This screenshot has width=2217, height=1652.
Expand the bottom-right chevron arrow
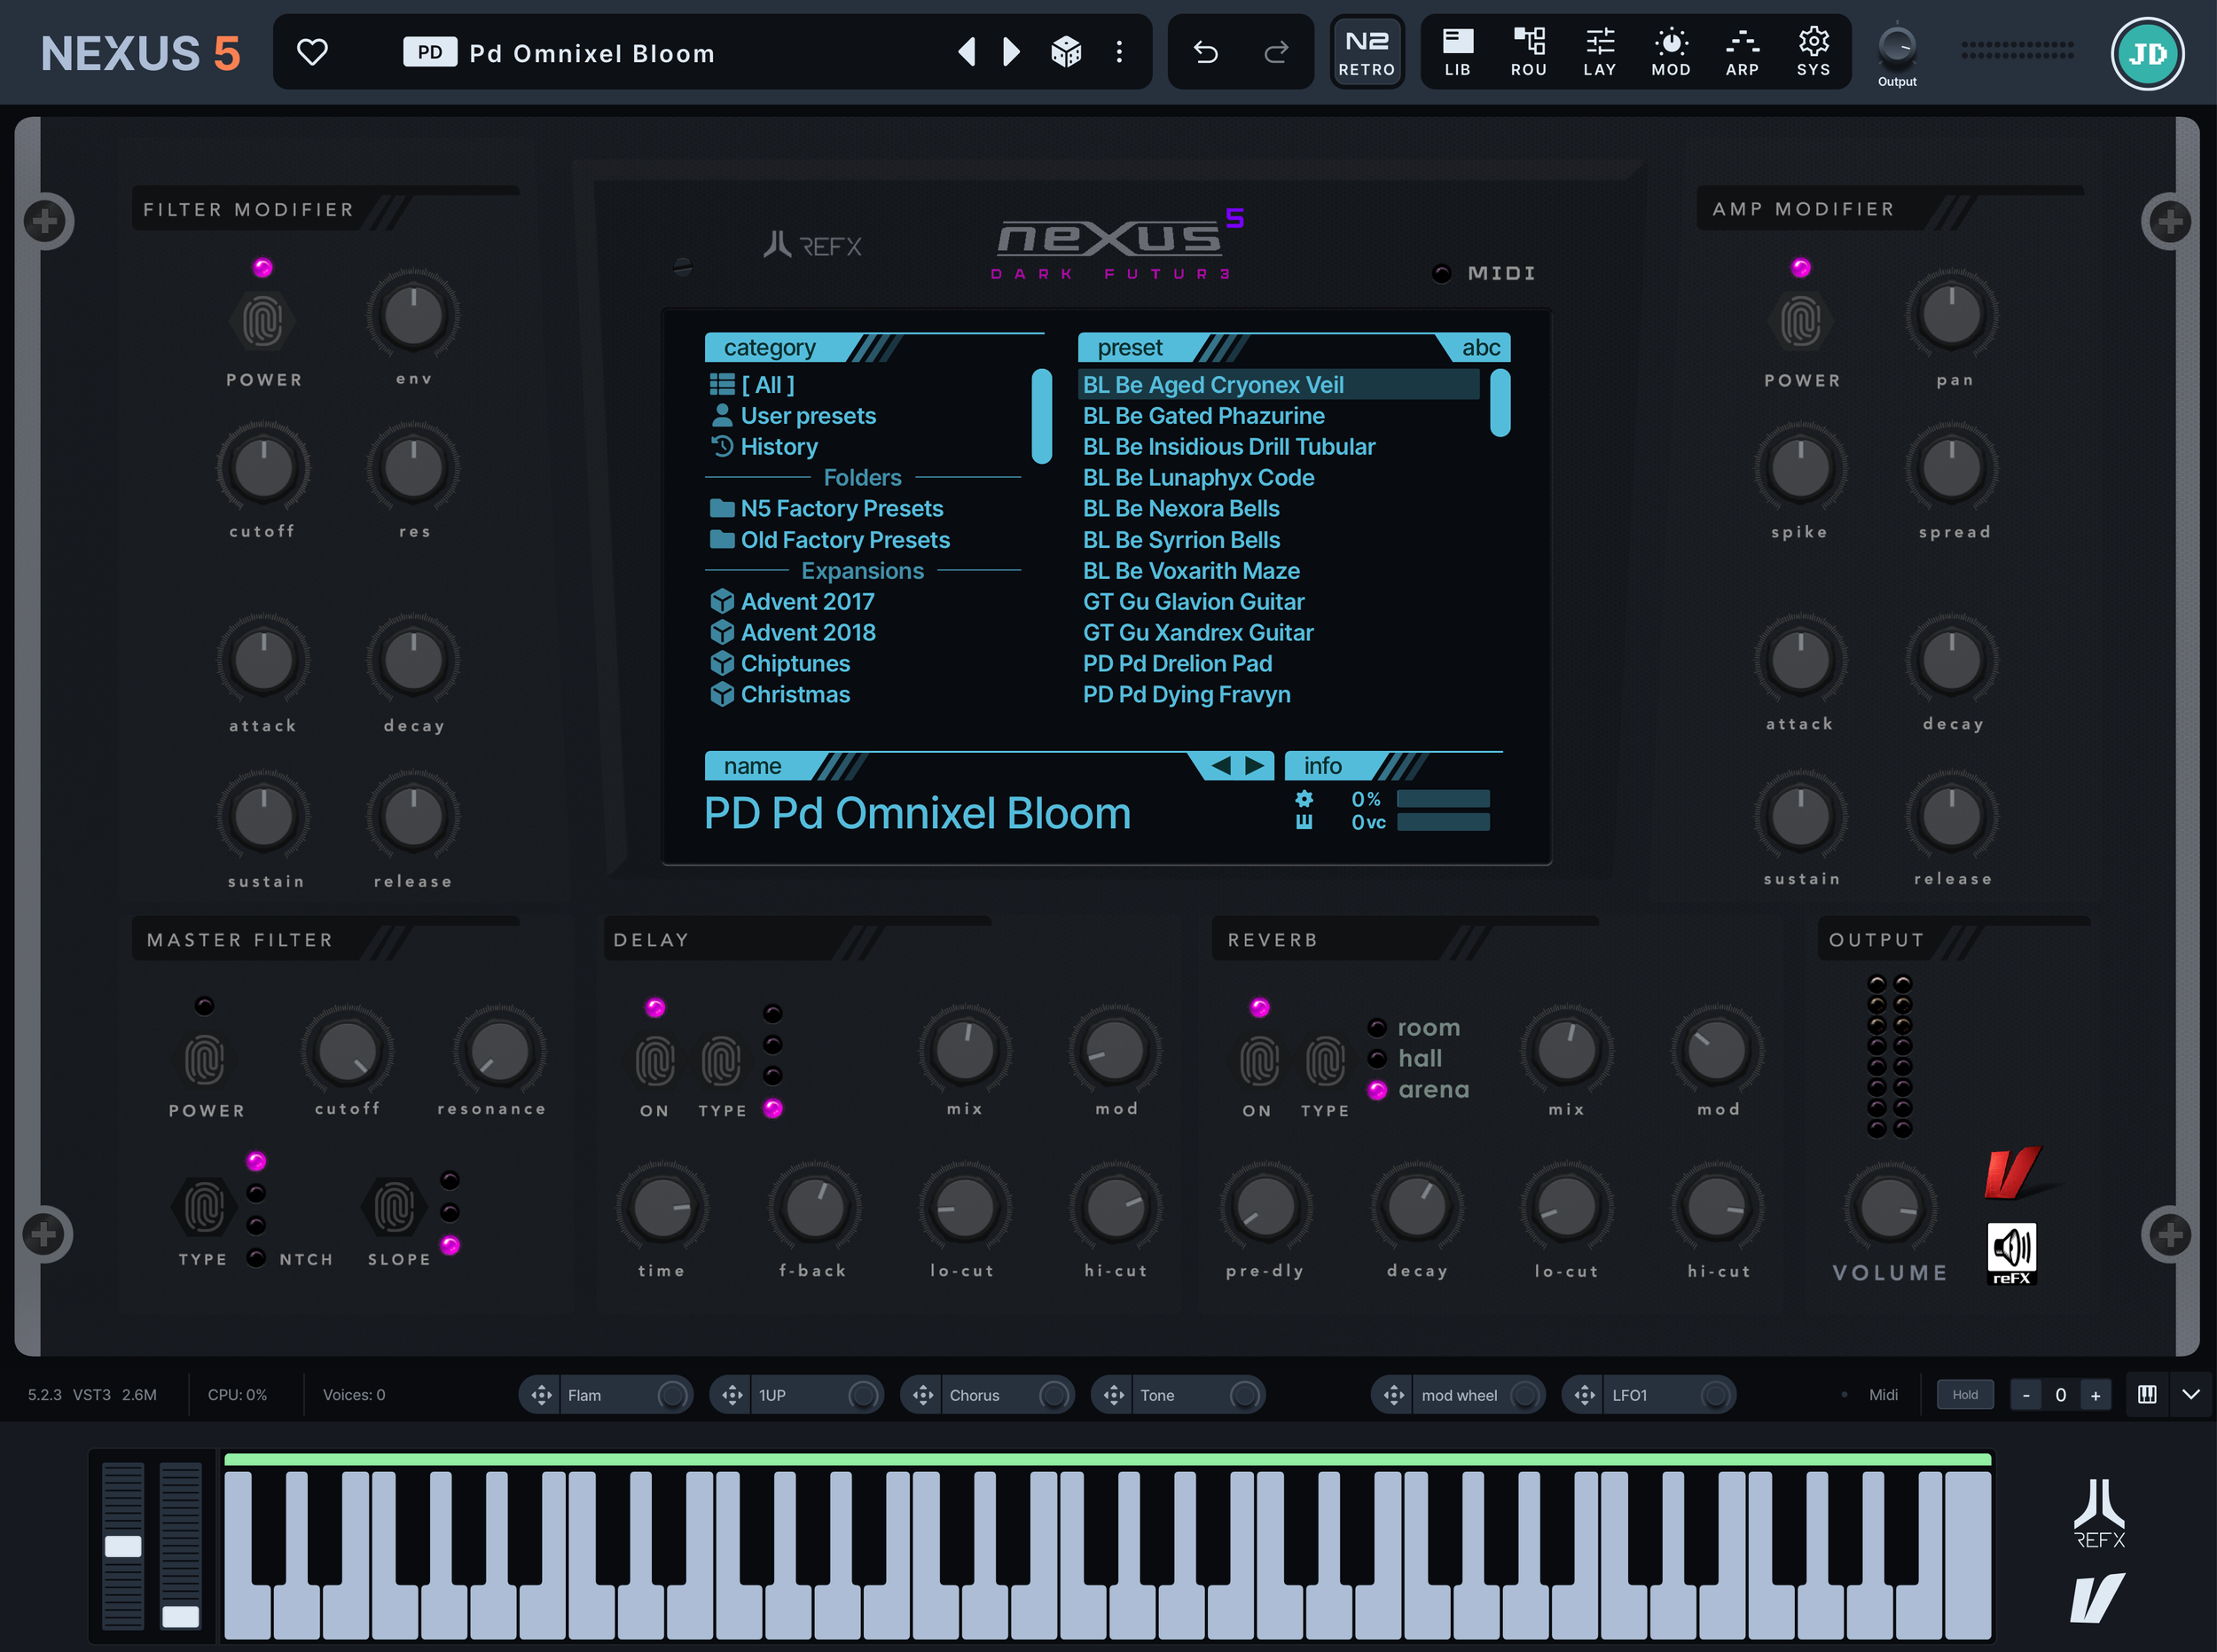coord(2190,1394)
